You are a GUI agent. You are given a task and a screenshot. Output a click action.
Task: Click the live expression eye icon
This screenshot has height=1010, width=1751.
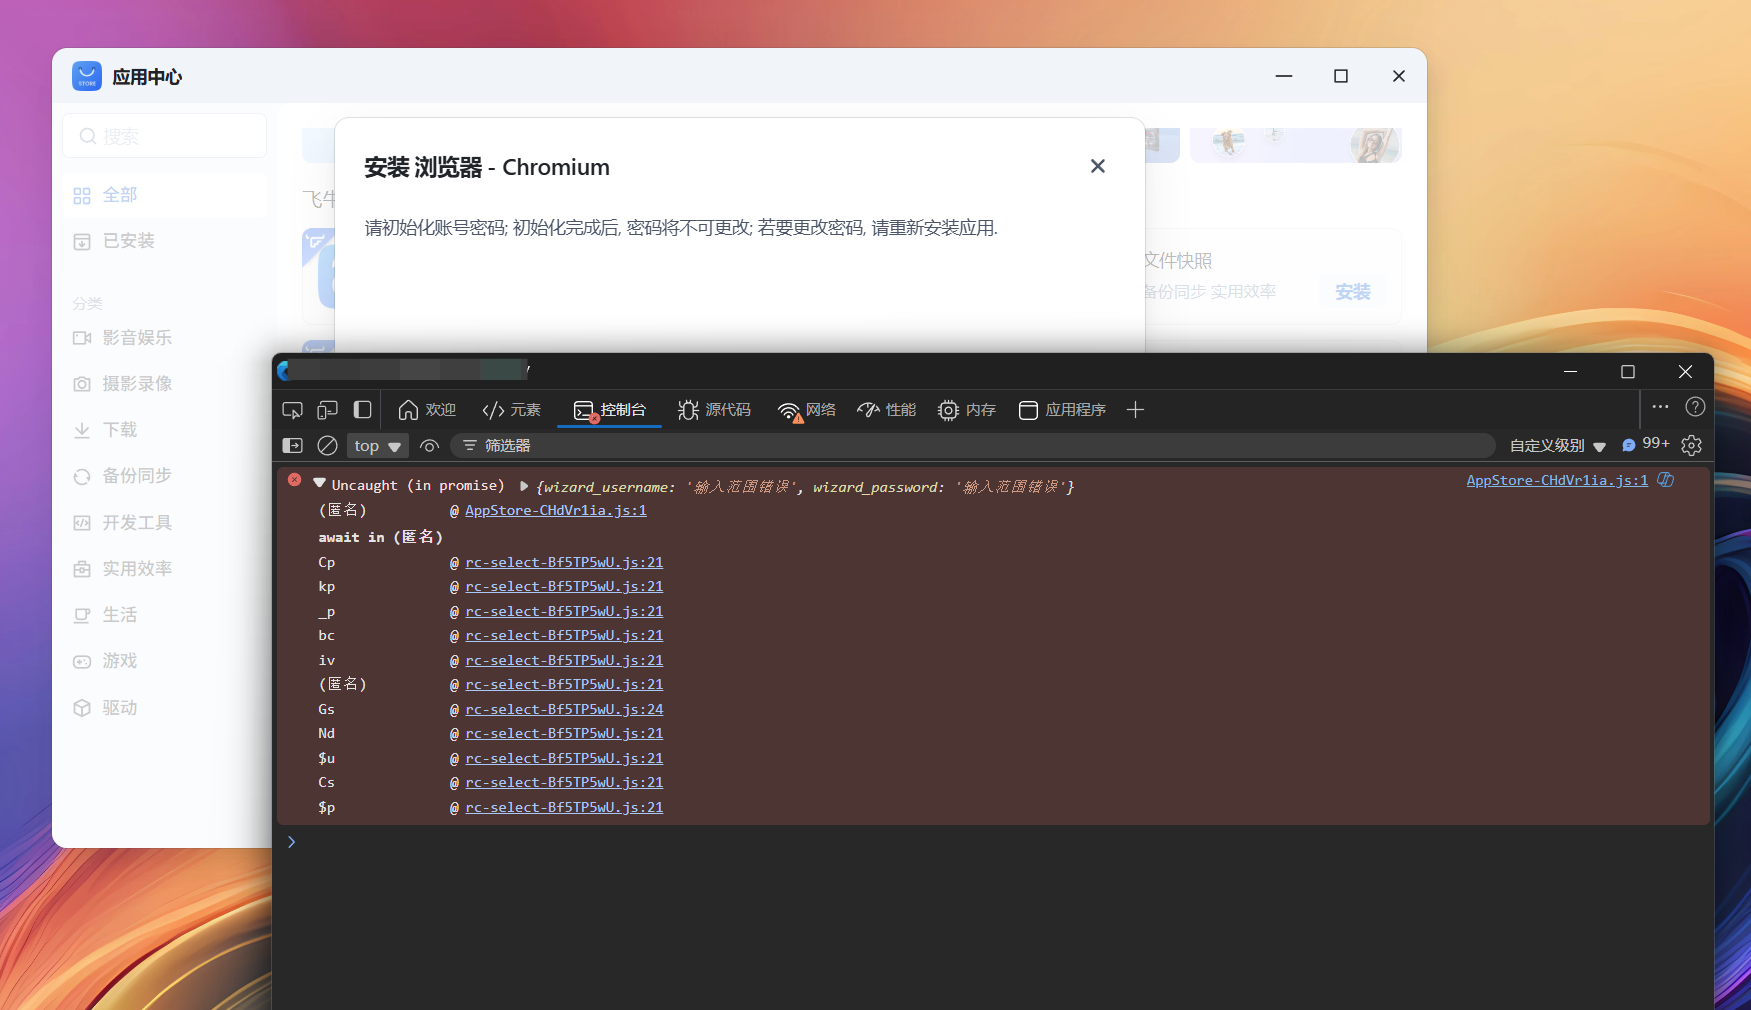coord(429,446)
